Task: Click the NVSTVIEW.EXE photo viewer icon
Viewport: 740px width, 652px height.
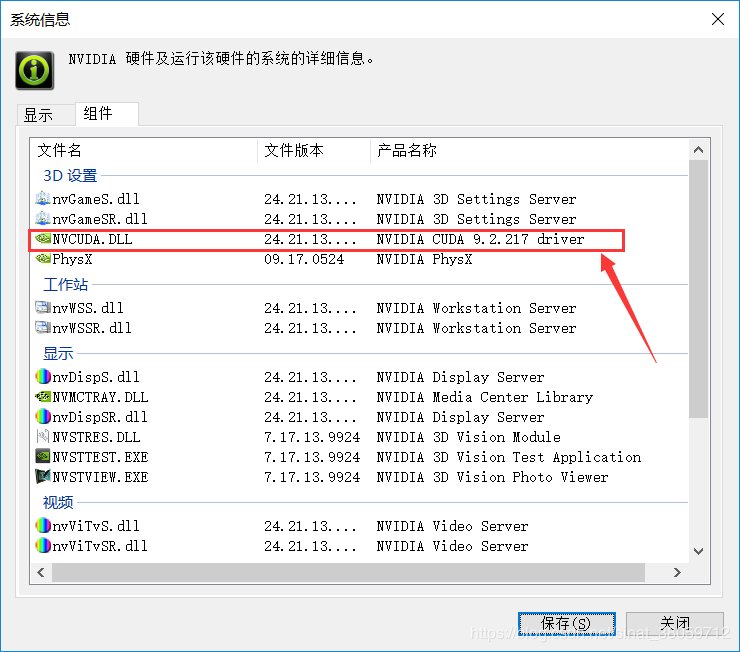Action: click(43, 476)
